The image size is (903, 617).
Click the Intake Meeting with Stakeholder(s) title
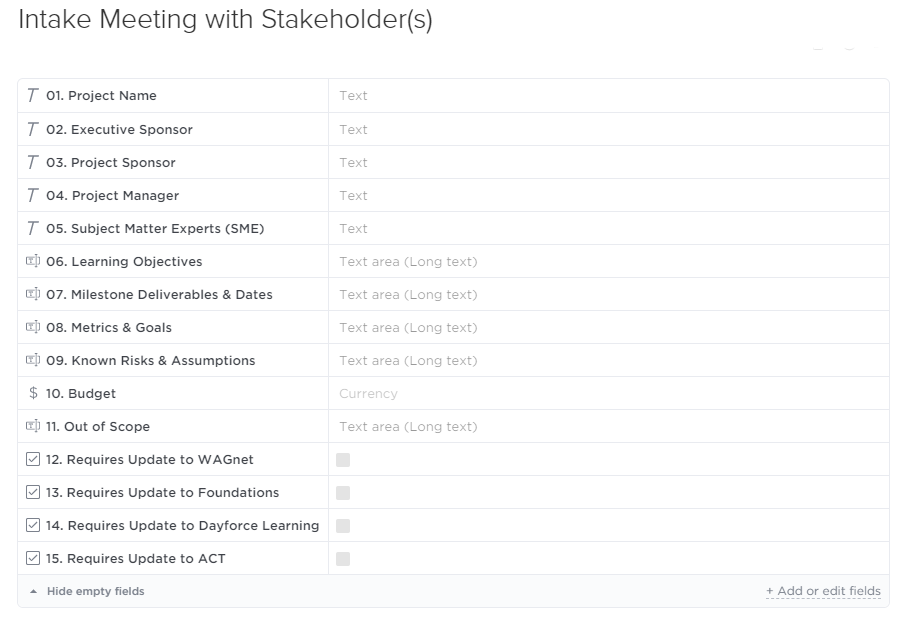(x=225, y=19)
